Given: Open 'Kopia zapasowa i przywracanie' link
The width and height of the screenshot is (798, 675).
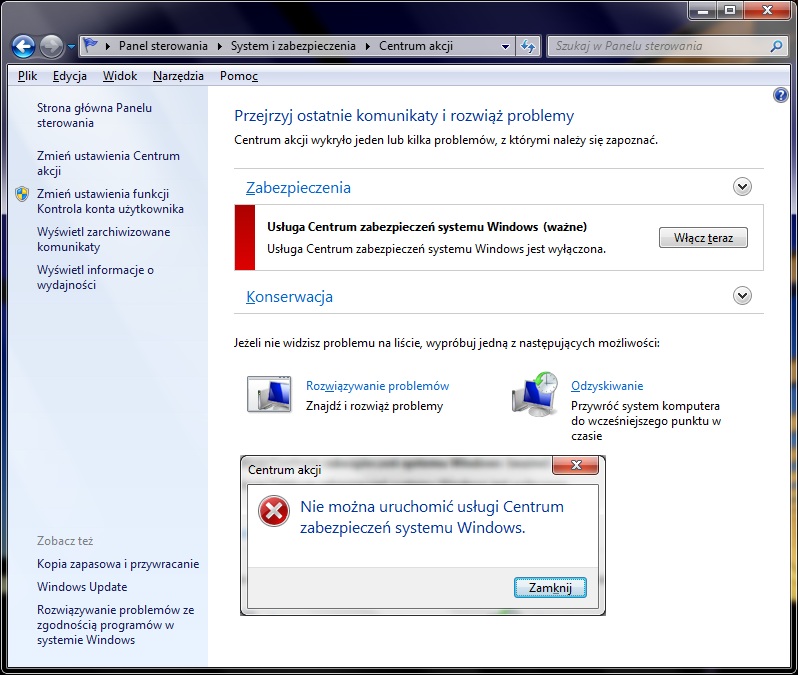Looking at the screenshot, I should click(x=118, y=564).
